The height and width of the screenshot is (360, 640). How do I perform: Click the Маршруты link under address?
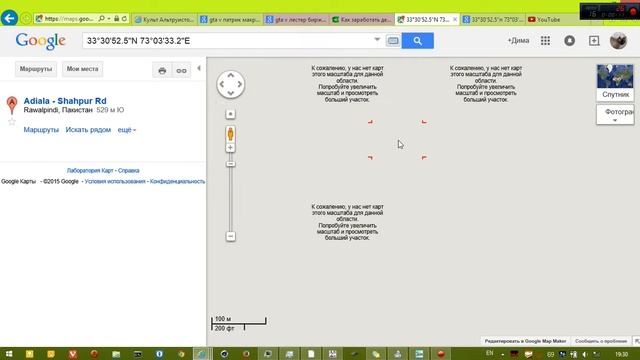click(x=41, y=130)
